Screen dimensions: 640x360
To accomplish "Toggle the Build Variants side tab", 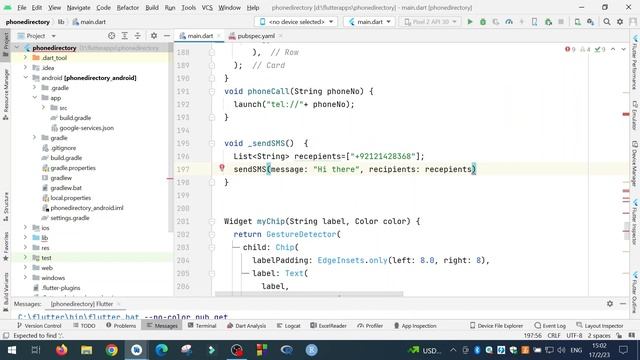I will click(x=6, y=292).
